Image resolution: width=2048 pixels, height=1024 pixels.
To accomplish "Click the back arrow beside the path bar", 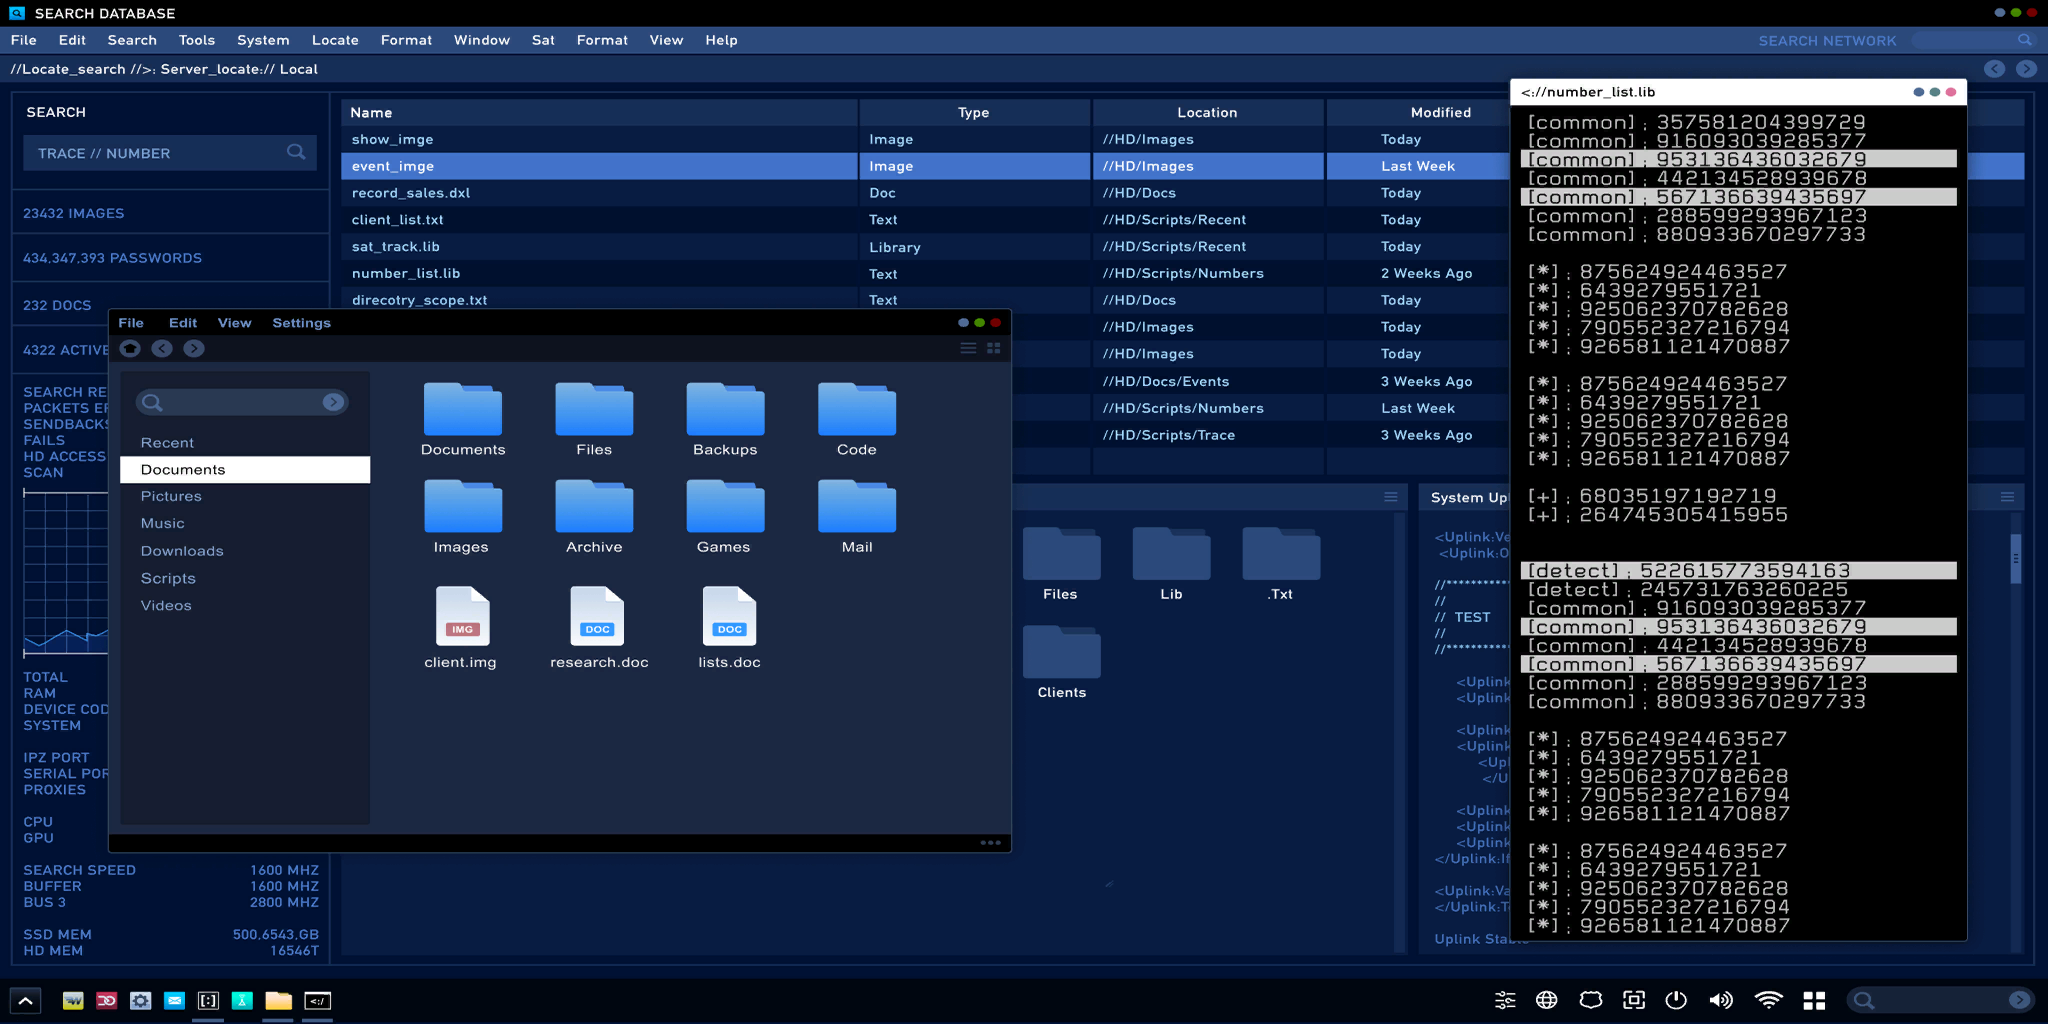I will coord(1994,69).
